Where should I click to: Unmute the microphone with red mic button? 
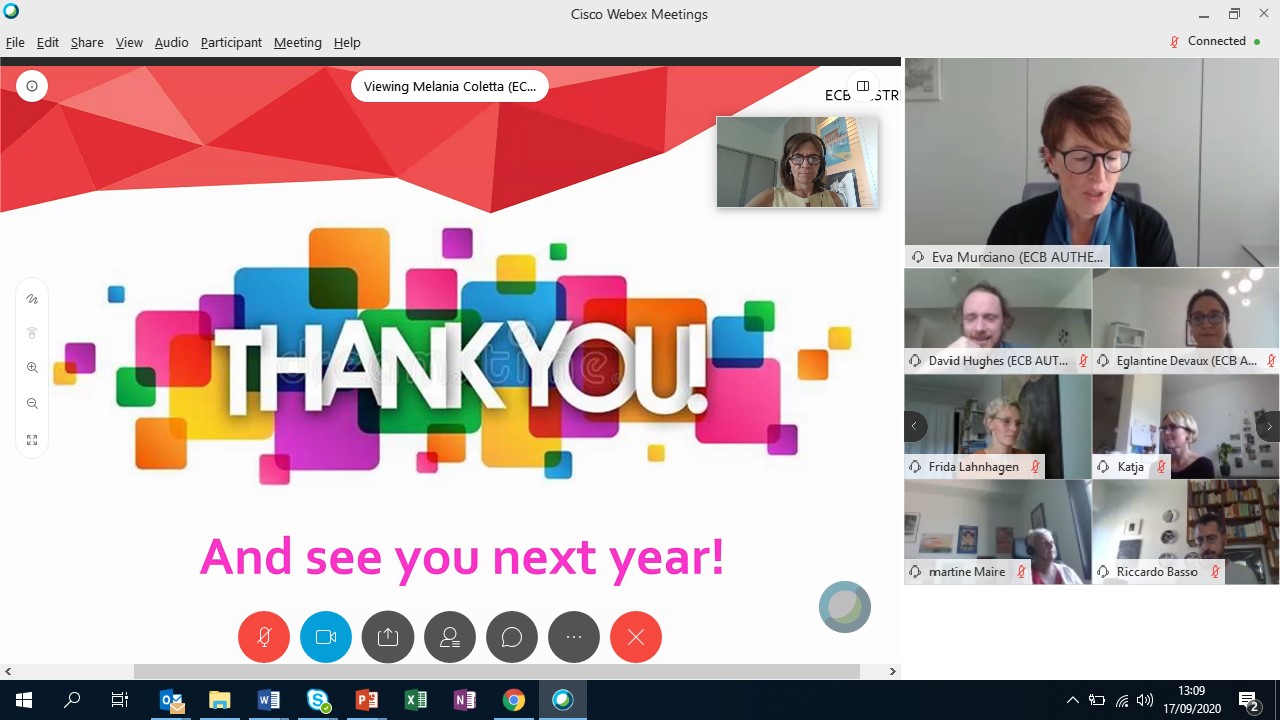point(264,637)
